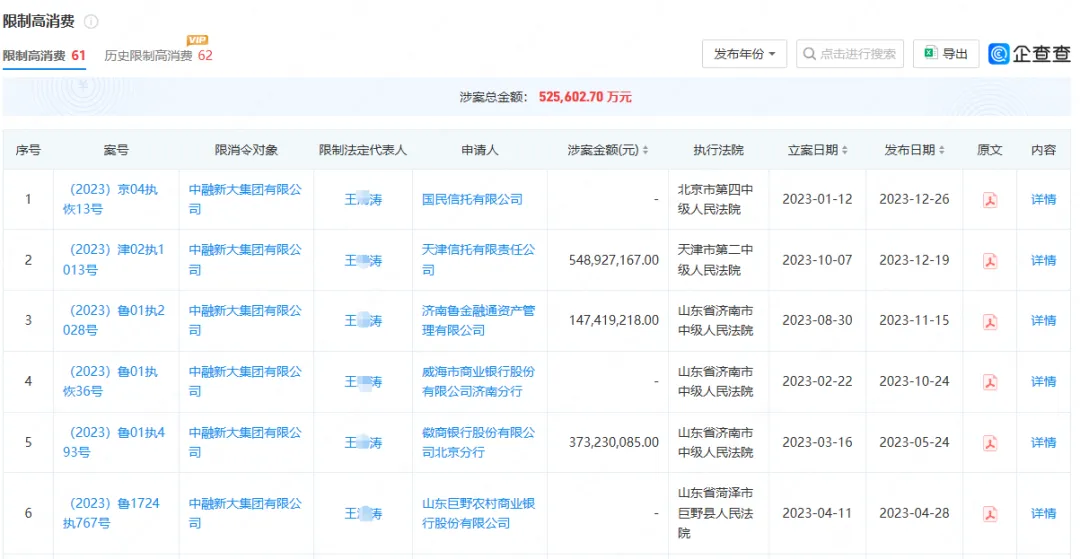1080x559 pixels.
Task: Select amount 373,230,085.00 cell
Action: point(614,442)
